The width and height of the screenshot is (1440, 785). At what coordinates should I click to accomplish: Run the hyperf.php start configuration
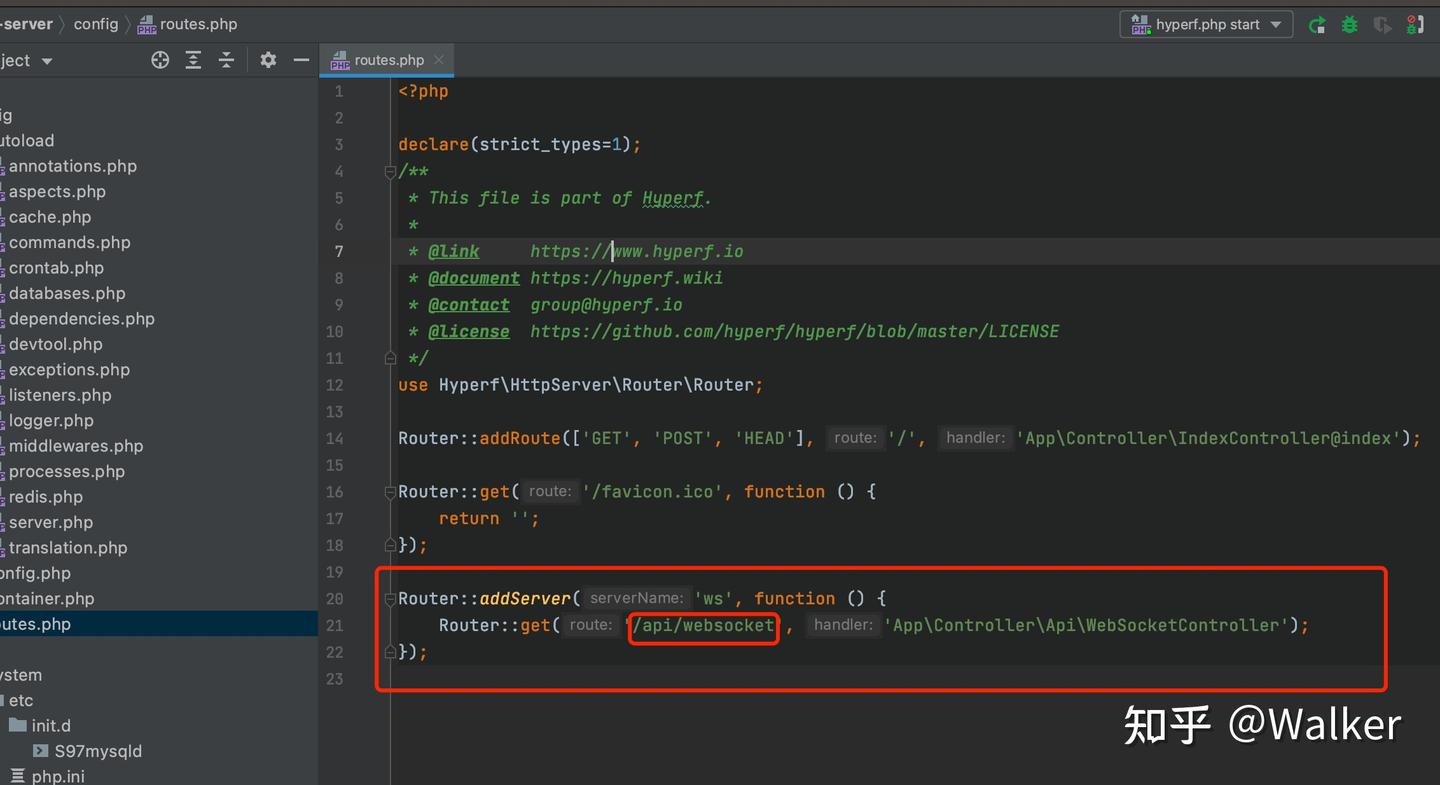[x=1317, y=24]
